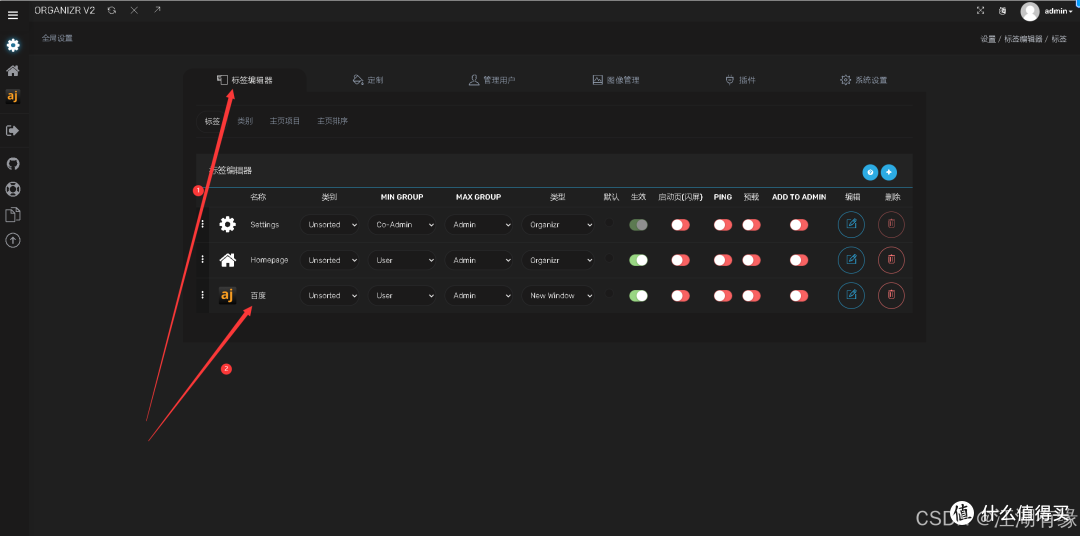Toggle ADD TO ADMIN for Settings row
1080x536 pixels.
click(x=799, y=225)
